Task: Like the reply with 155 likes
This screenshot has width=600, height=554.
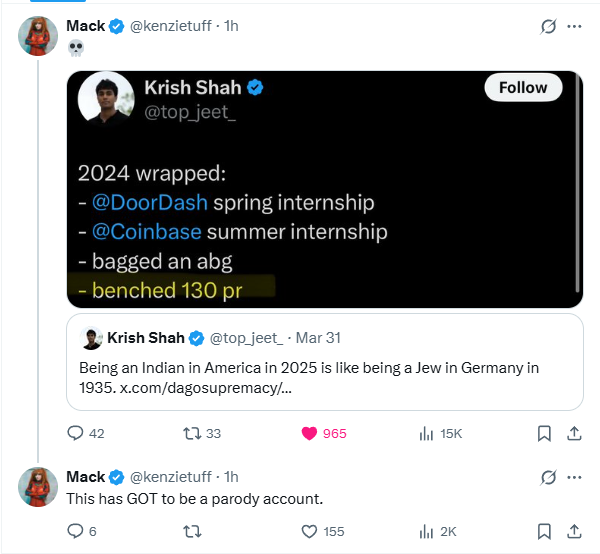Action: [323, 531]
